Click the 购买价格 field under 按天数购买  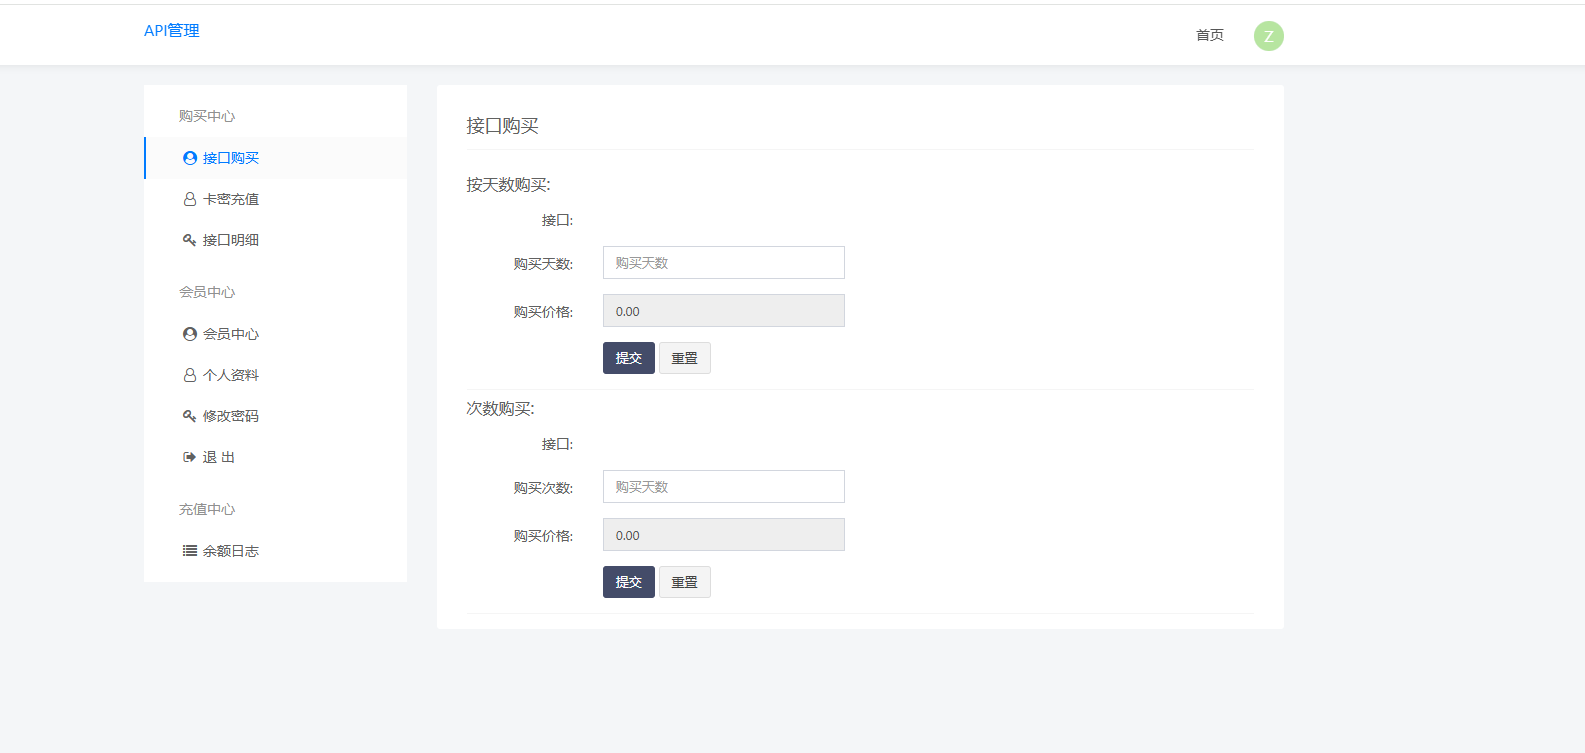click(x=723, y=311)
